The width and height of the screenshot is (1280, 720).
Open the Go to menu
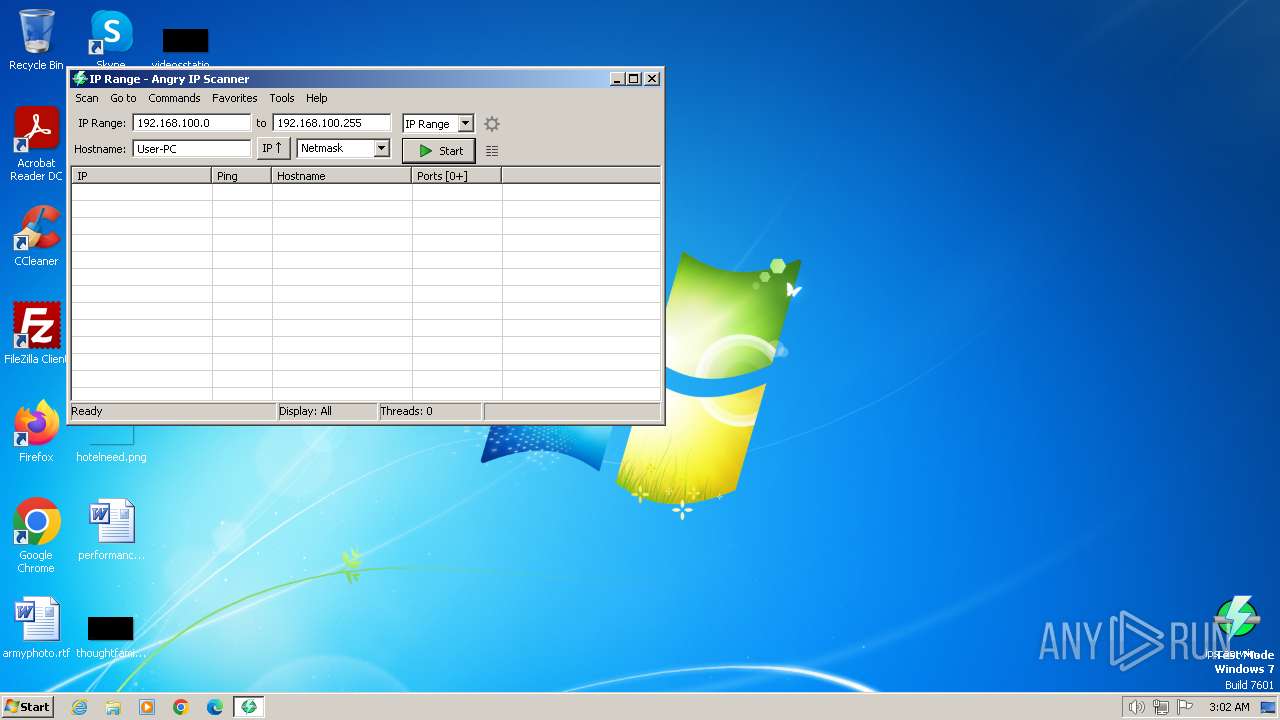(x=123, y=98)
